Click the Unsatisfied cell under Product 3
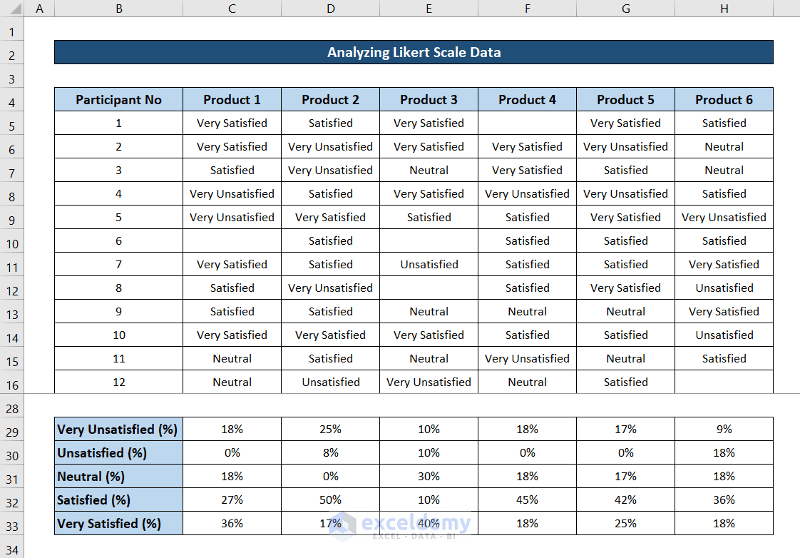 [429, 265]
